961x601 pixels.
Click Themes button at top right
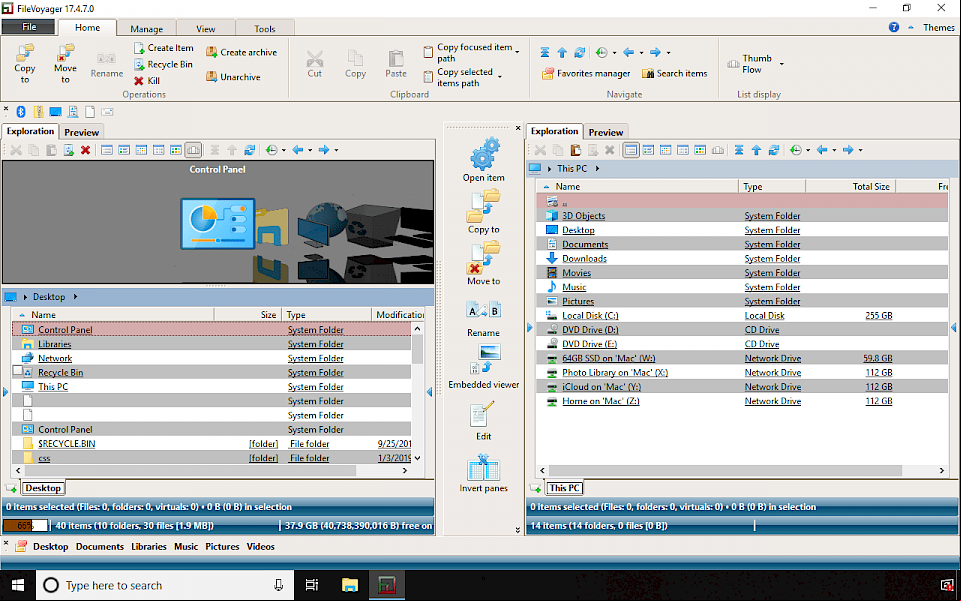tap(938, 28)
